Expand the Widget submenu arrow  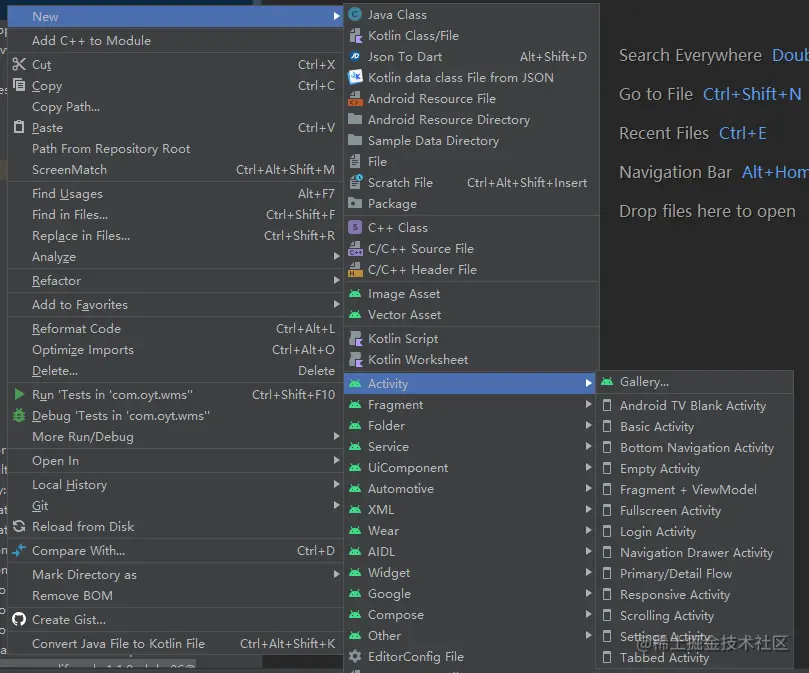(x=588, y=572)
